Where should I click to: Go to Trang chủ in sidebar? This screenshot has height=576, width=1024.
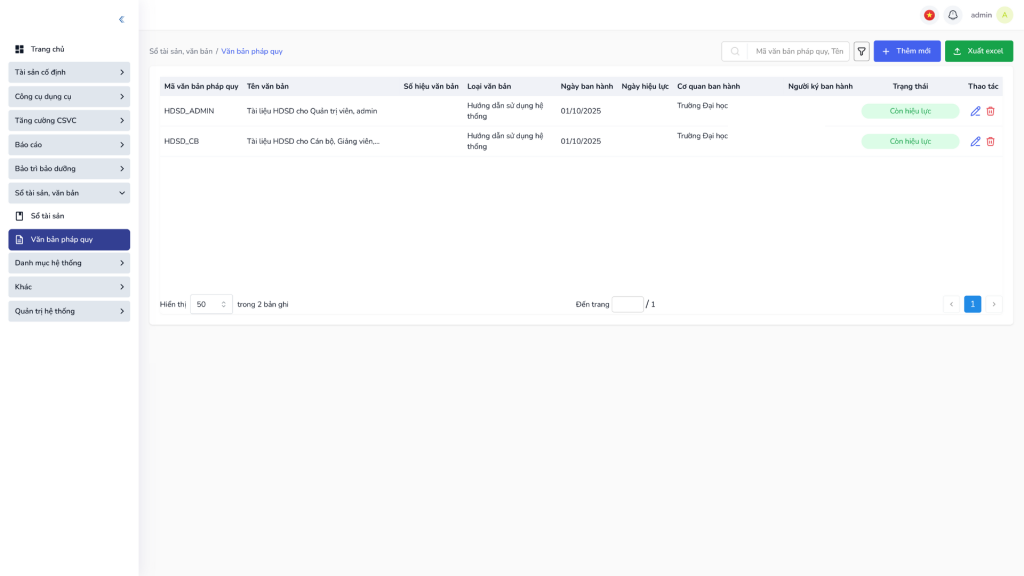47,49
